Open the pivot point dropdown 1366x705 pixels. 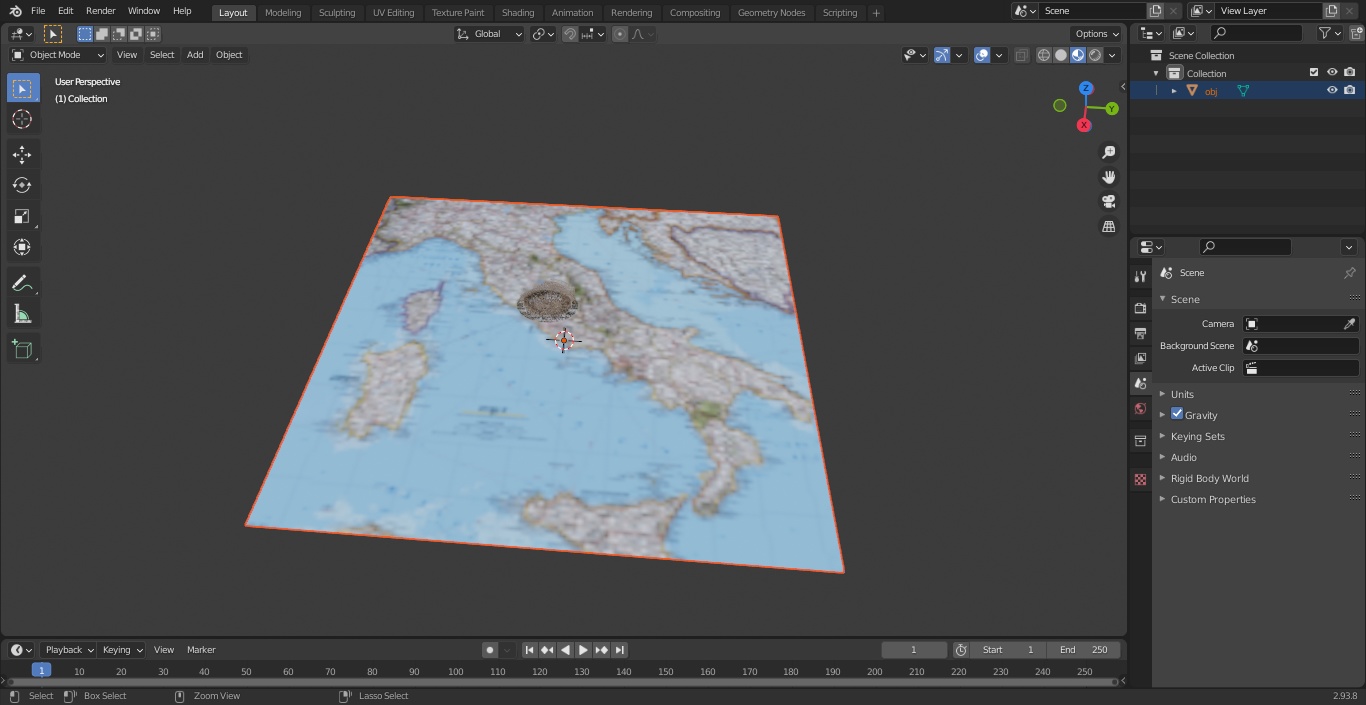(x=543, y=34)
